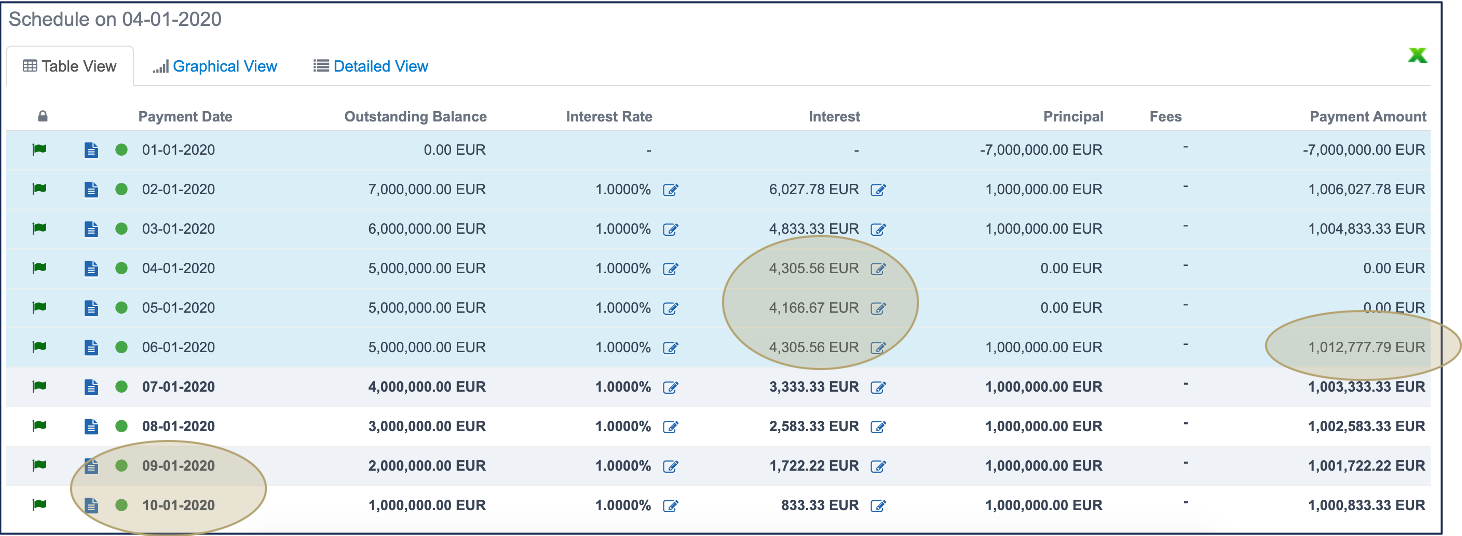The height and width of the screenshot is (536, 1462).
Task: Edit interest amount 833.33 EUR
Action: [x=878, y=506]
